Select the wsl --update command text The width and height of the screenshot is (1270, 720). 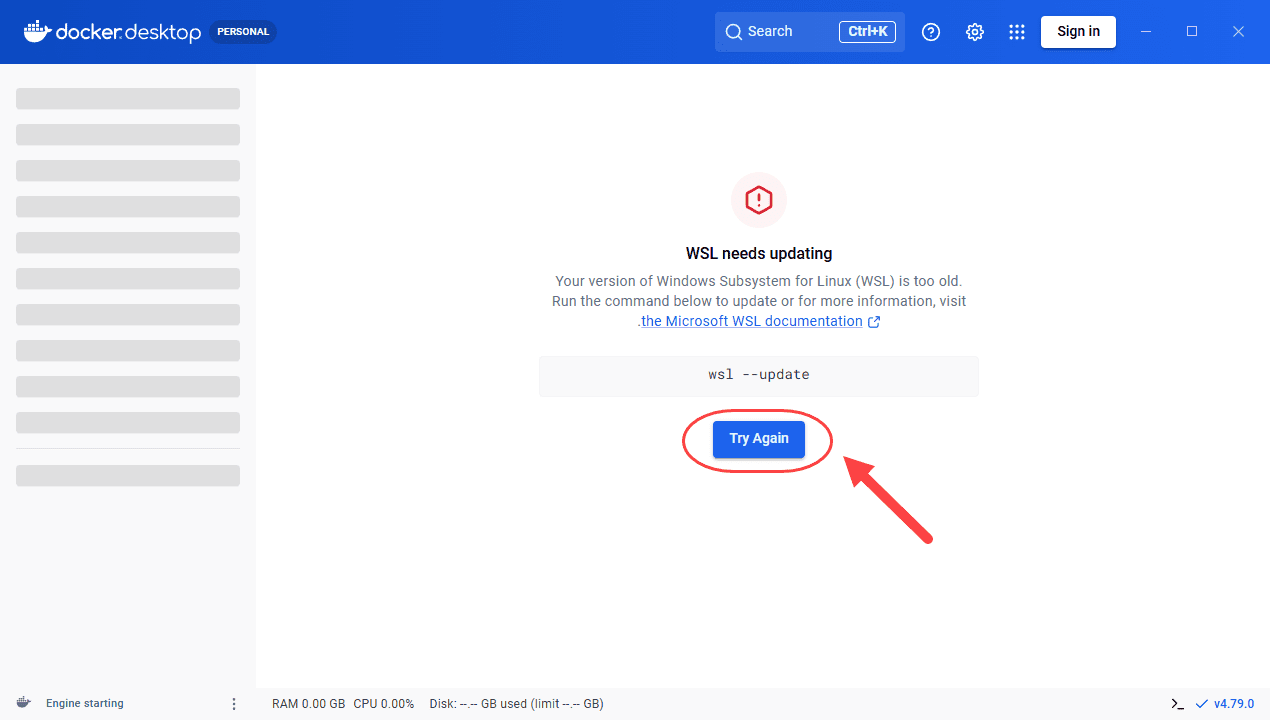tap(759, 375)
